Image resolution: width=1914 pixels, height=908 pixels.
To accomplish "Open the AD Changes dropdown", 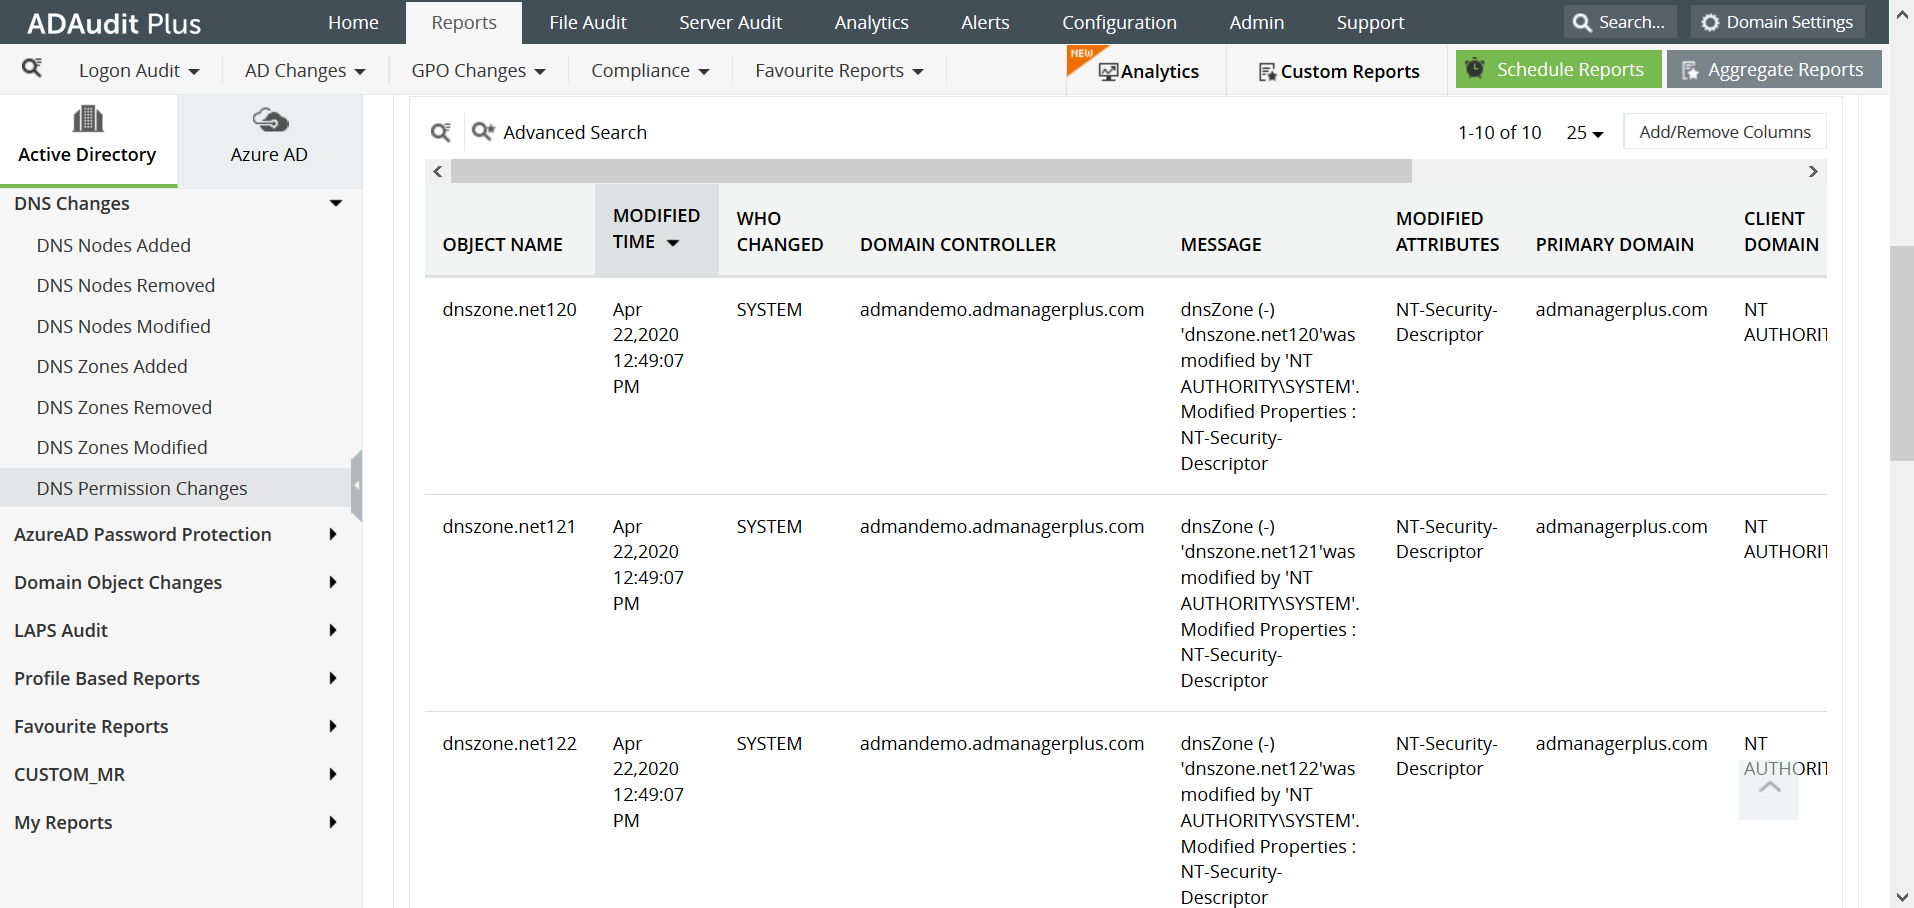I will click(305, 71).
